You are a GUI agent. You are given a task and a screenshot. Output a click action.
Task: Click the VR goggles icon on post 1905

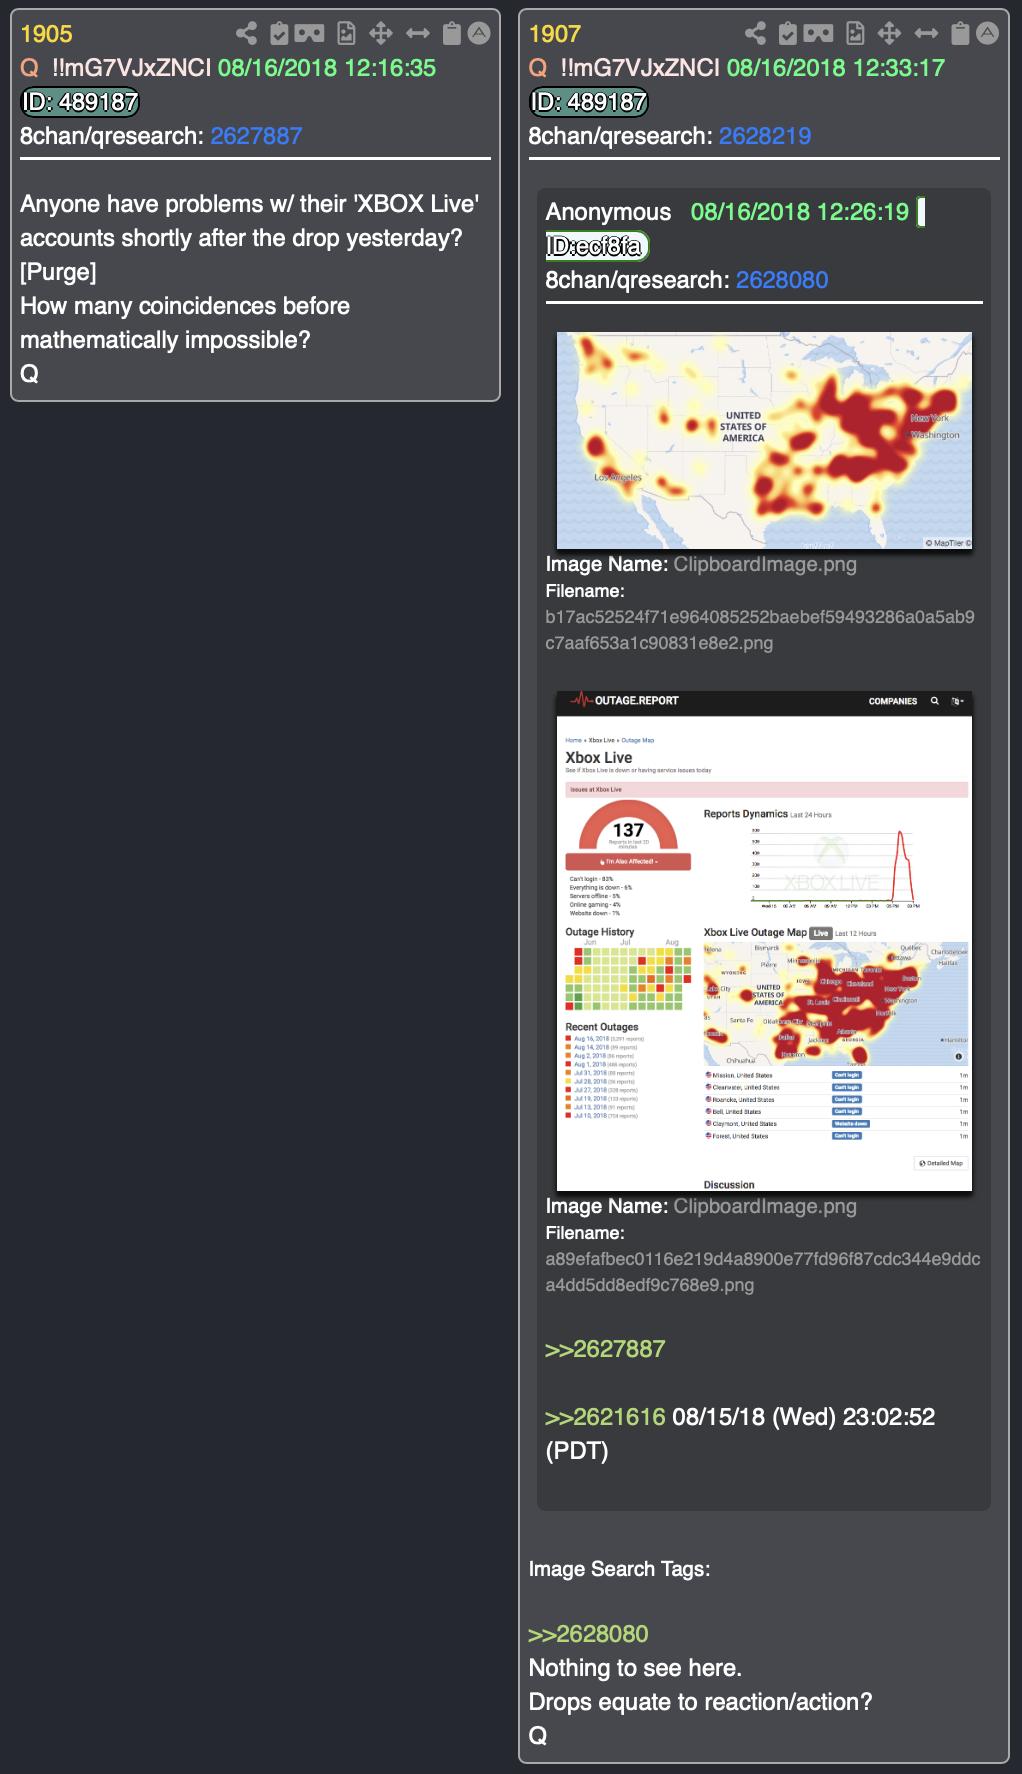tap(309, 34)
